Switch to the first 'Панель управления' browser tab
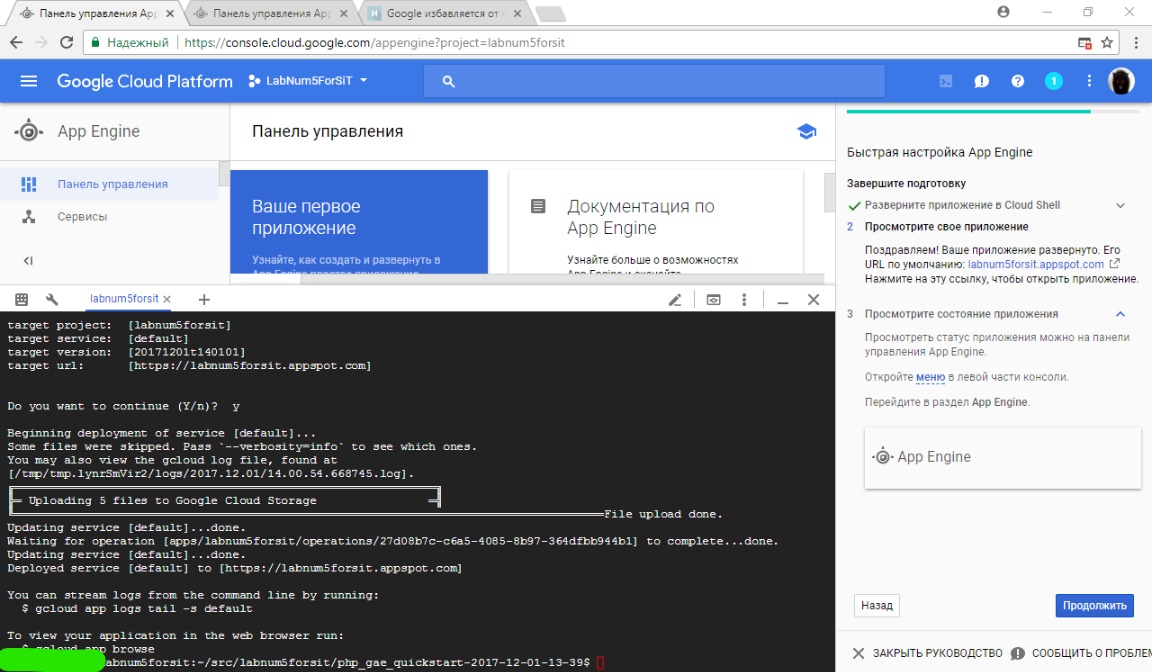The height and width of the screenshot is (672, 1152). (x=98, y=13)
